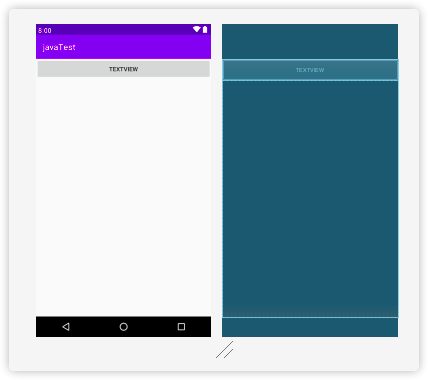The width and height of the screenshot is (428, 380).
Task: Click the blueprint region above the TEXTVIEW widget
Action: click(310, 41)
